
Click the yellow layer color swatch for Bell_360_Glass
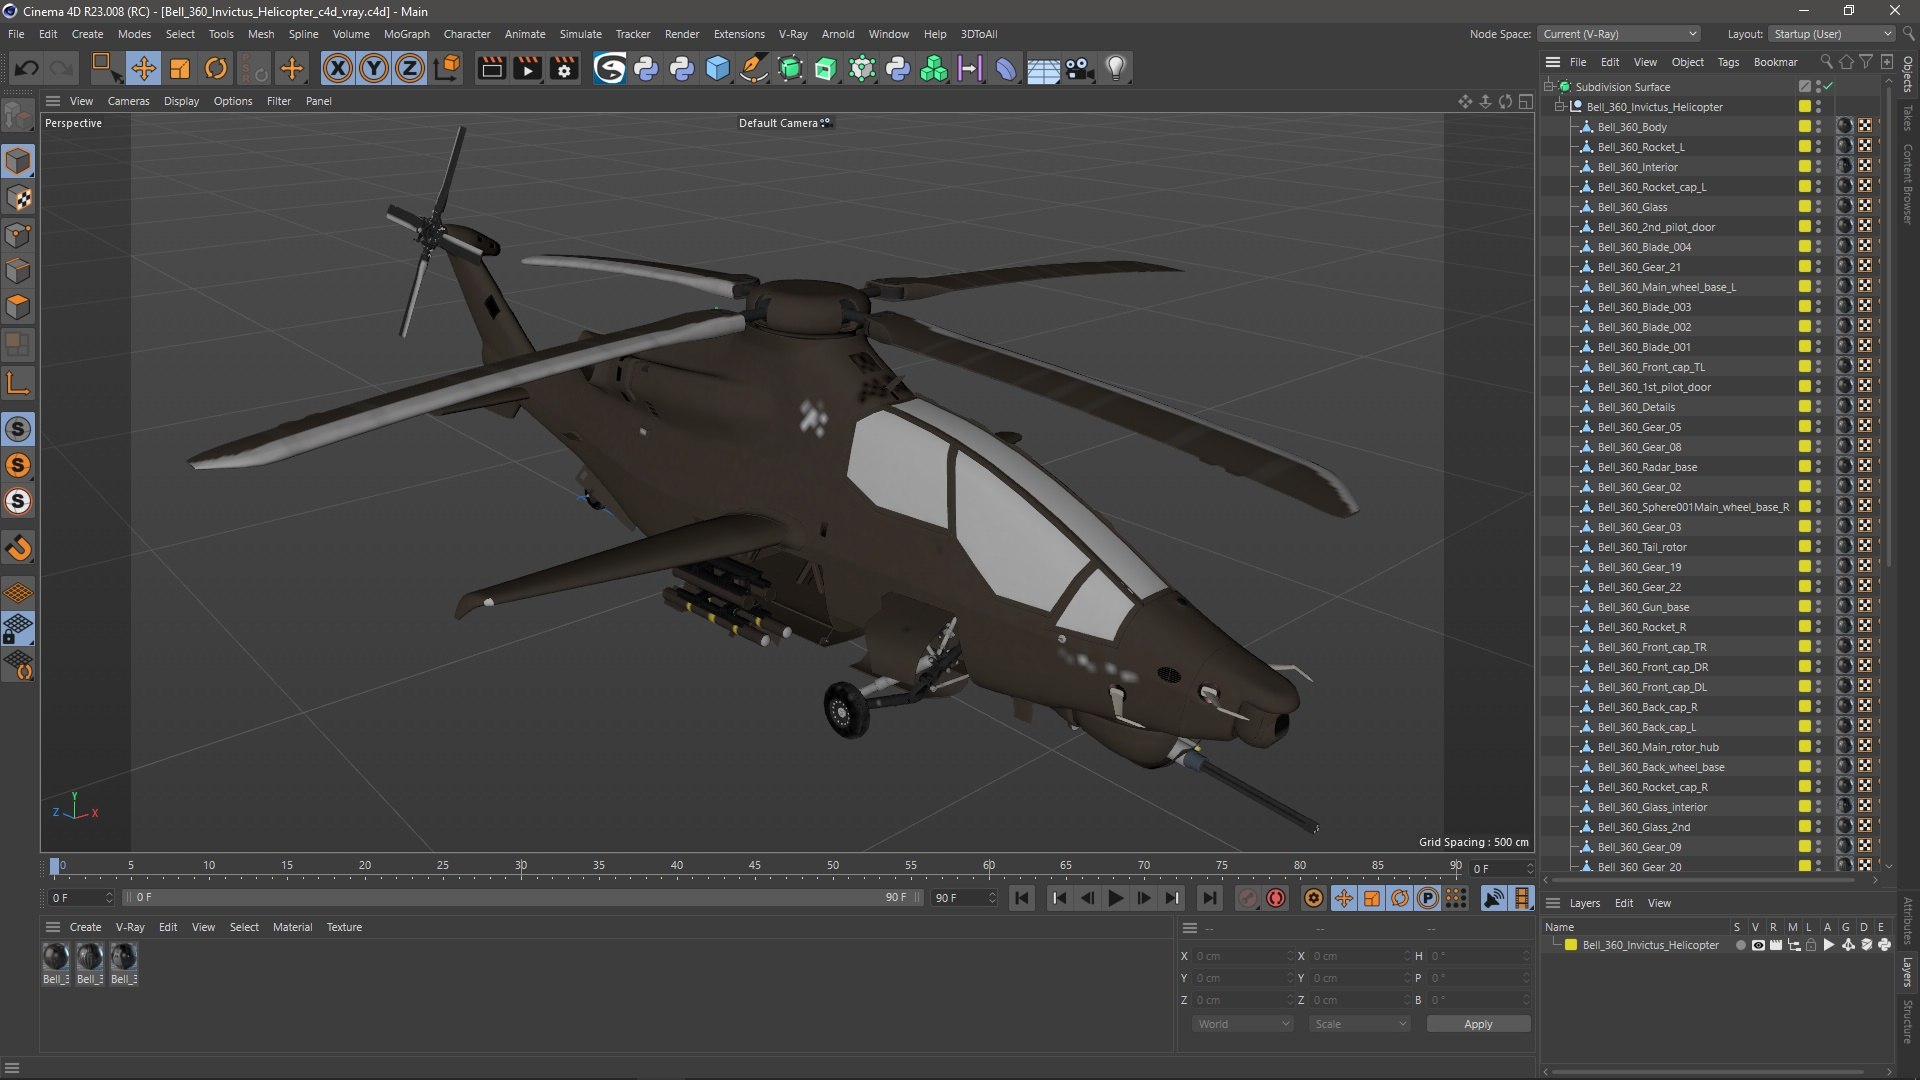[1804, 207]
